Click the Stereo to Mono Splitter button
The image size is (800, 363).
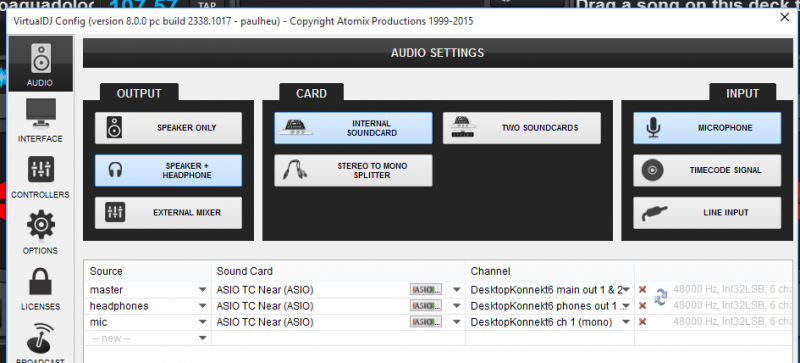tap(353, 171)
